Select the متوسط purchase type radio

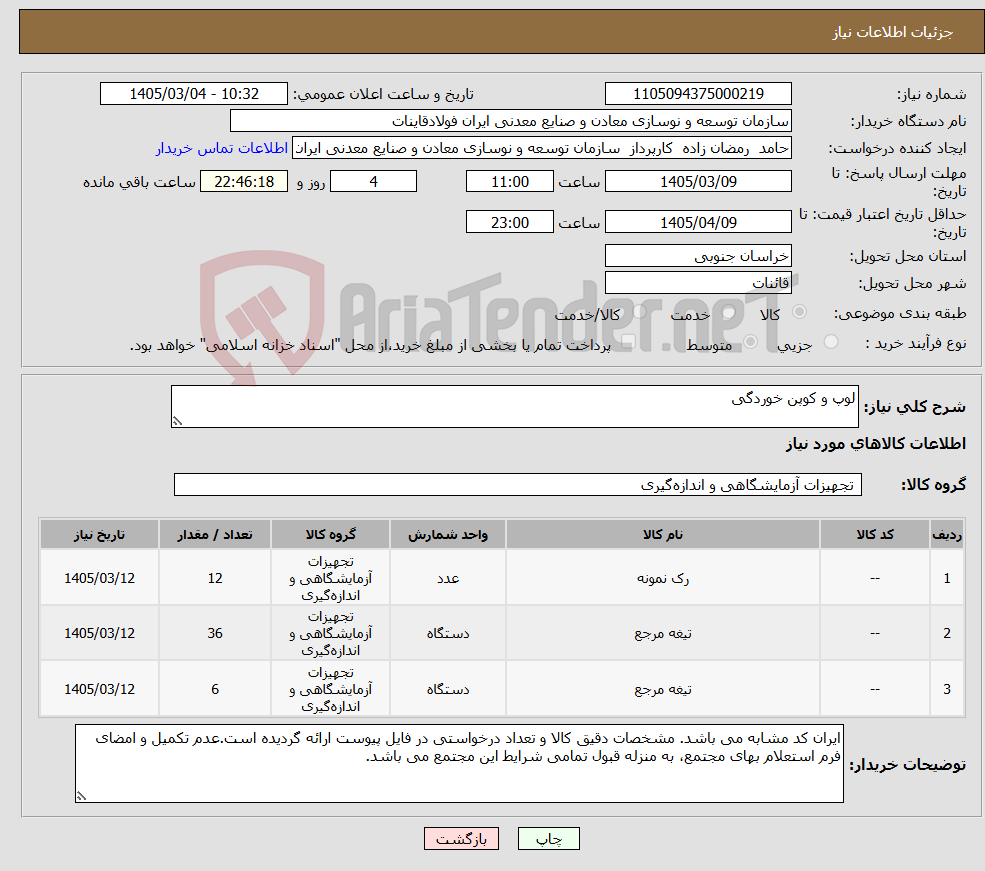point(750,342)
